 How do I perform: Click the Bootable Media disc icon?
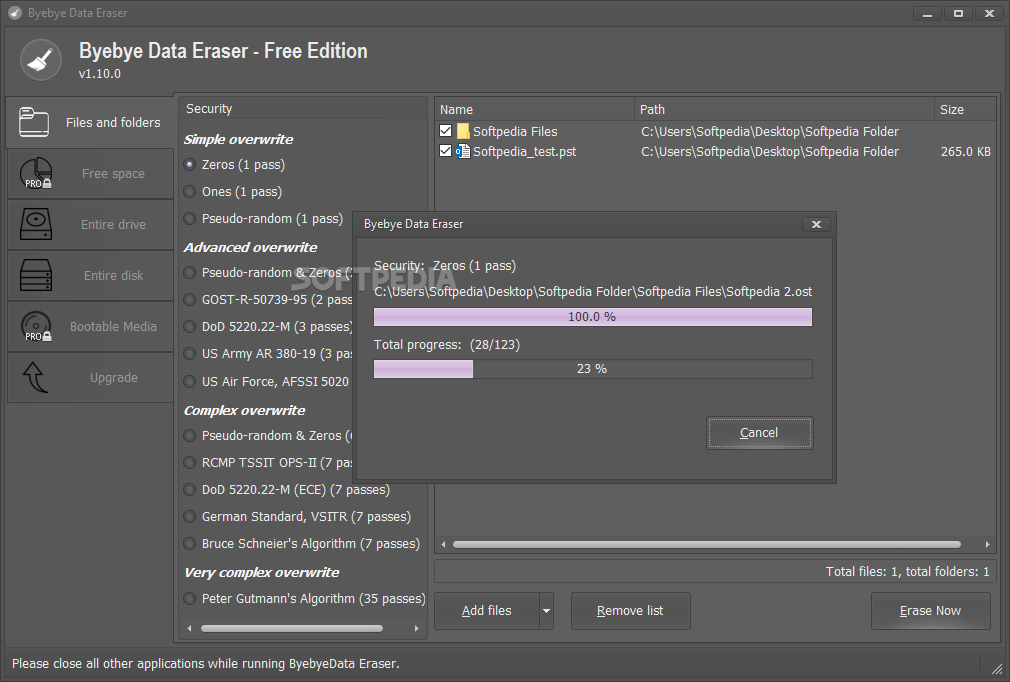35,327
